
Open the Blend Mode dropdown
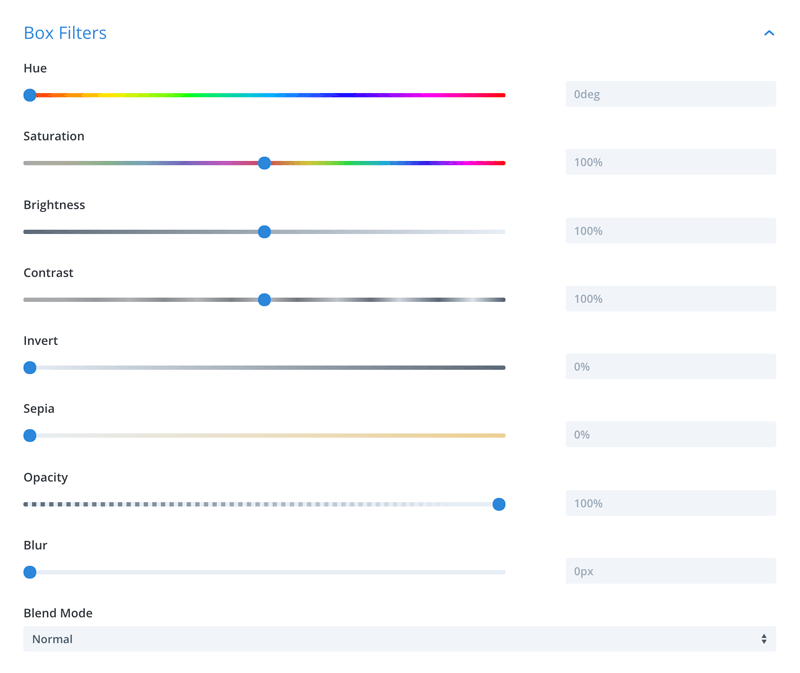pos(399,639)
